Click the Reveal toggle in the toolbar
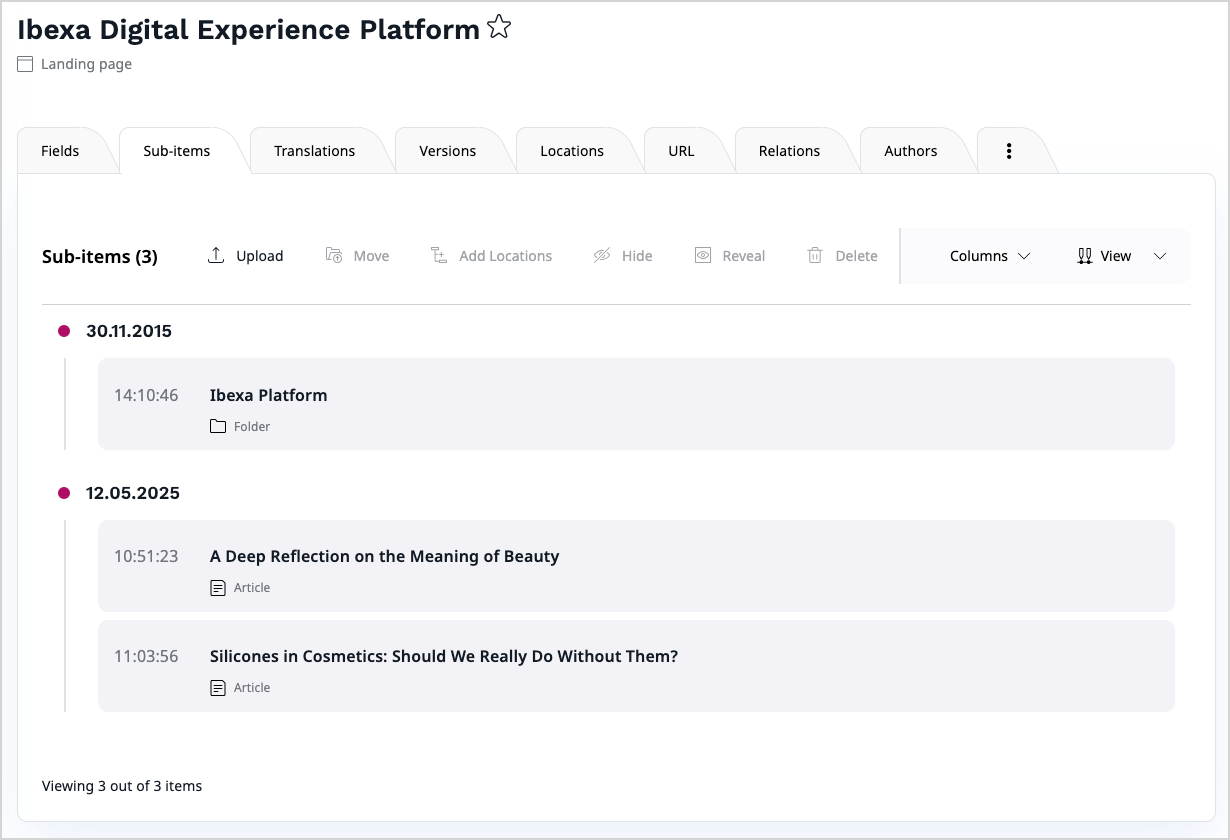 tap(704, 255)
